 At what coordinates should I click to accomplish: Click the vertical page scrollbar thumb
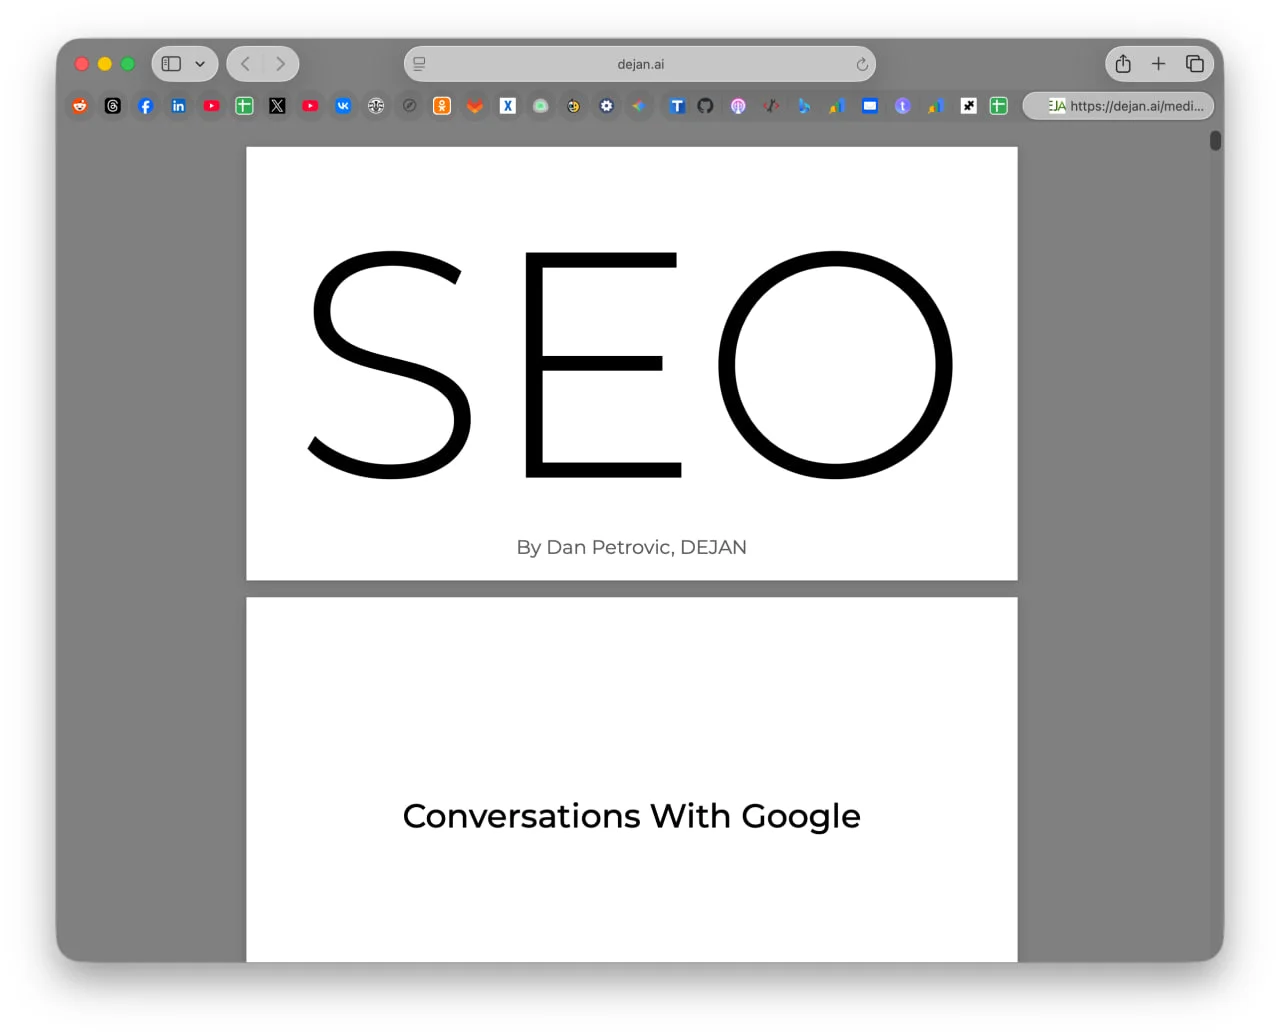pos(1215,141)
